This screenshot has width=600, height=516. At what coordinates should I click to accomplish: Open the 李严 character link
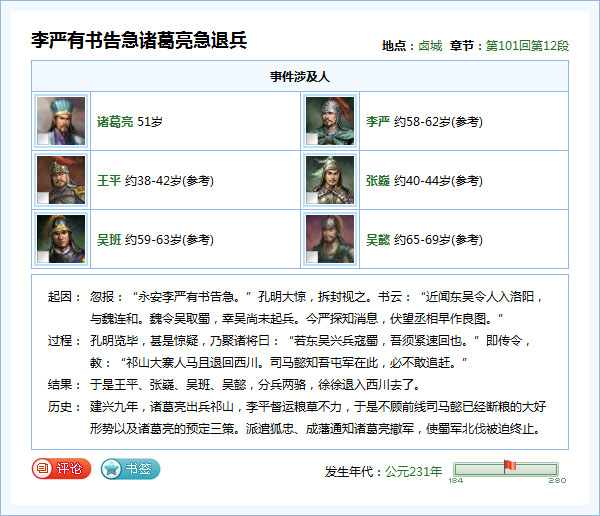pyautogui.click(x=378, y=122)
